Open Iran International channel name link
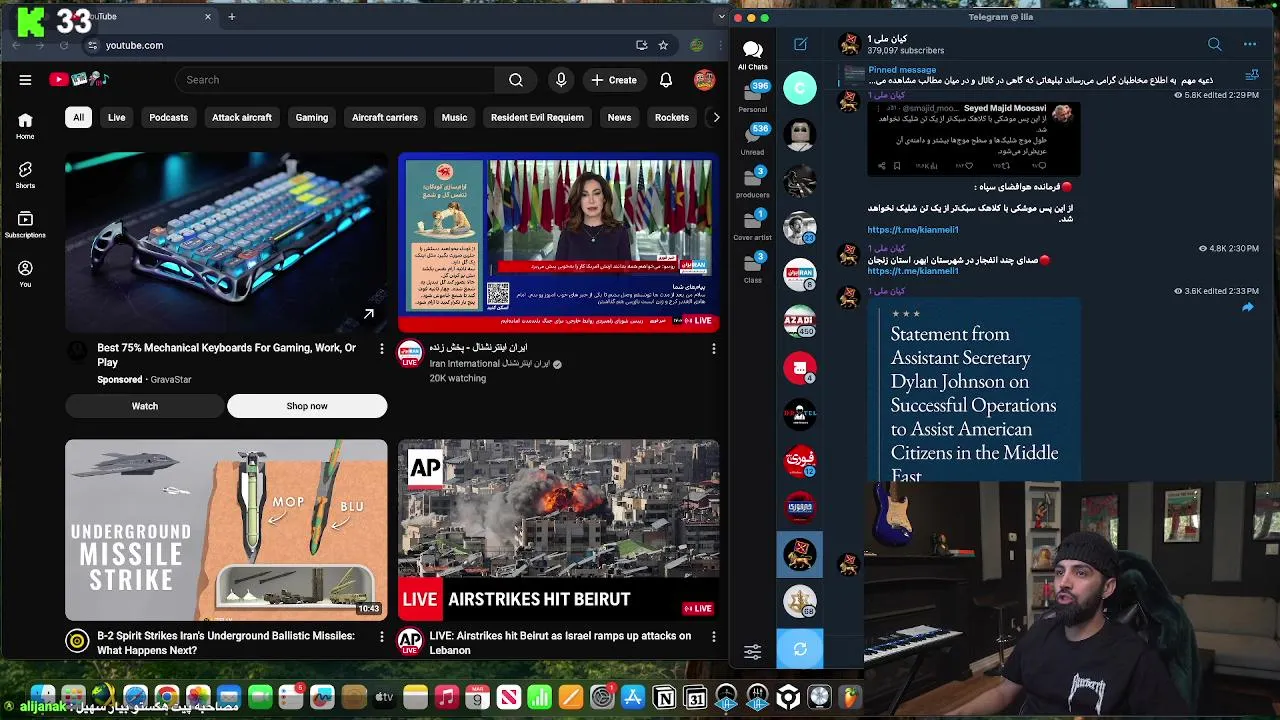The width and height of the screenshot is (1280, 720). (490, 364)
